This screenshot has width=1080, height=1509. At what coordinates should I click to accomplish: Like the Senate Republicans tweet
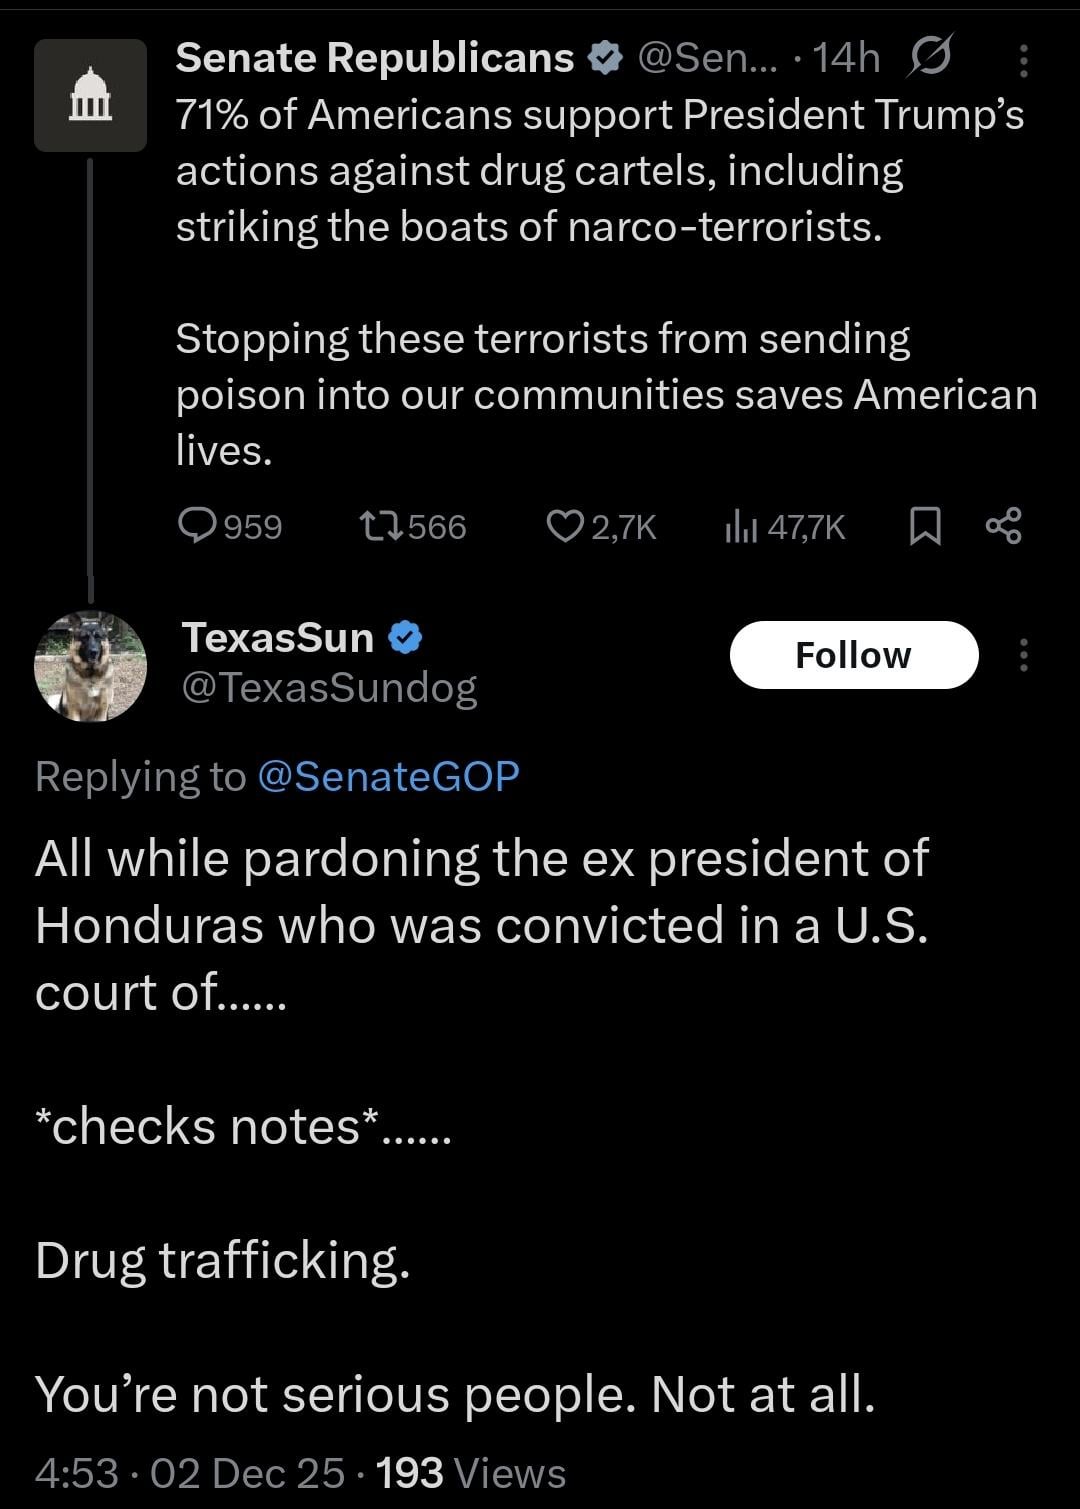click(565, 525)
